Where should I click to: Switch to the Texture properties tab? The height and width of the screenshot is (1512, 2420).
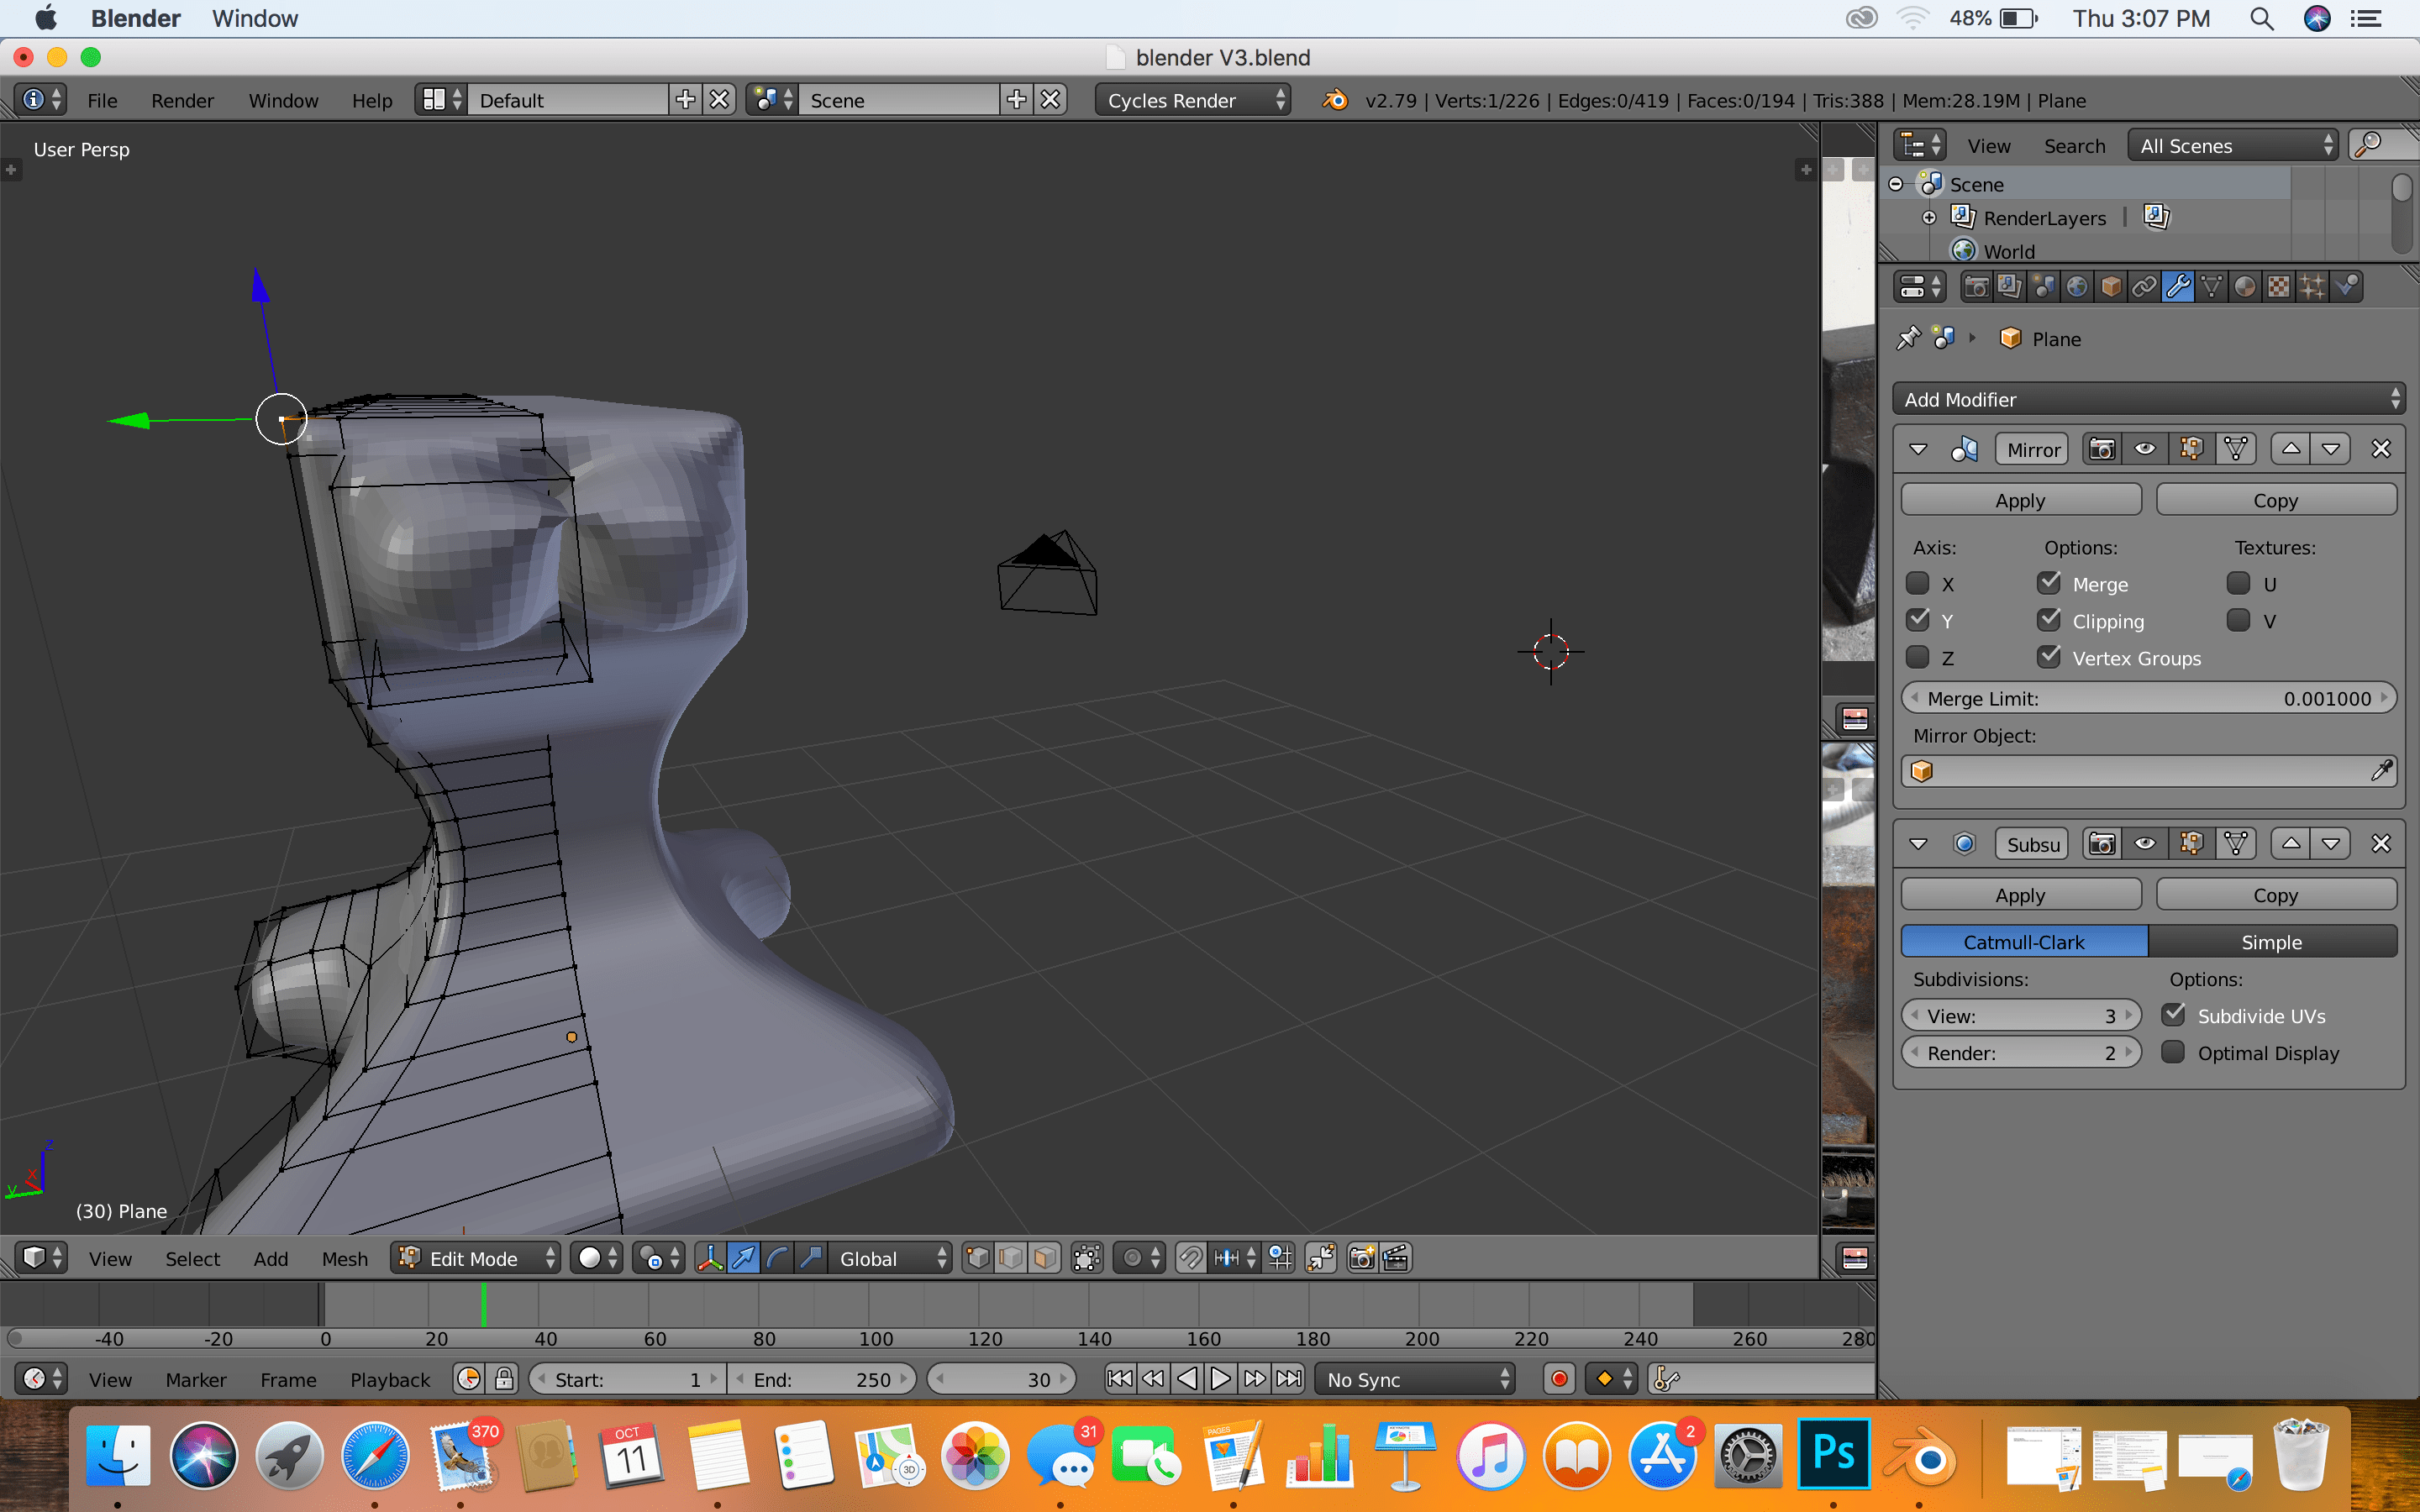2277,287
